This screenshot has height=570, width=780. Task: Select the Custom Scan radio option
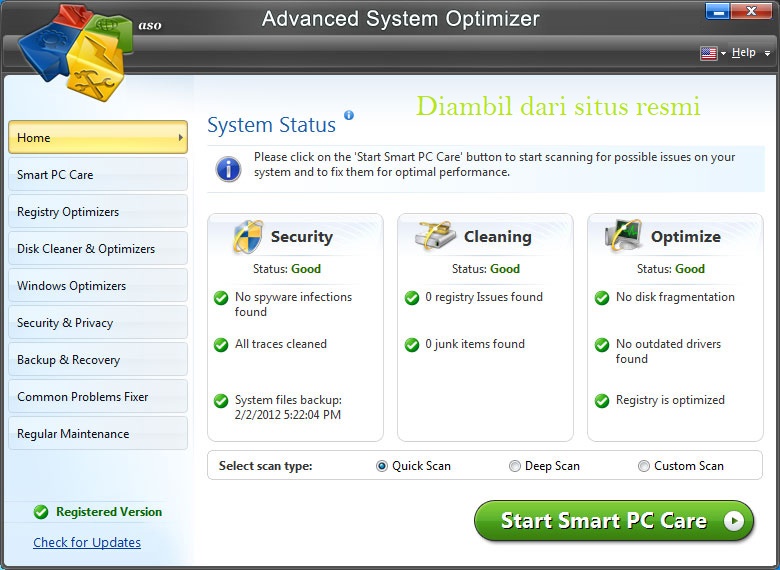(644, 466)
